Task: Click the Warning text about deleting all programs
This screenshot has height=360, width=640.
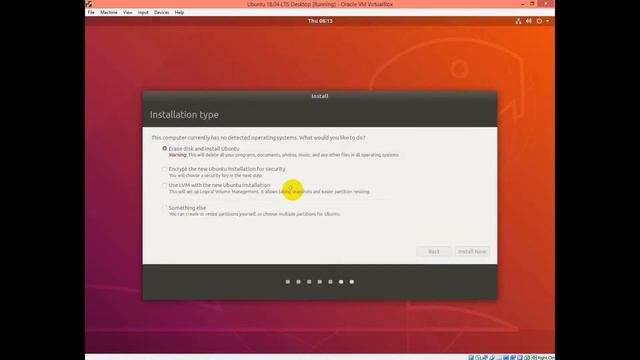Action: point(284,155)
